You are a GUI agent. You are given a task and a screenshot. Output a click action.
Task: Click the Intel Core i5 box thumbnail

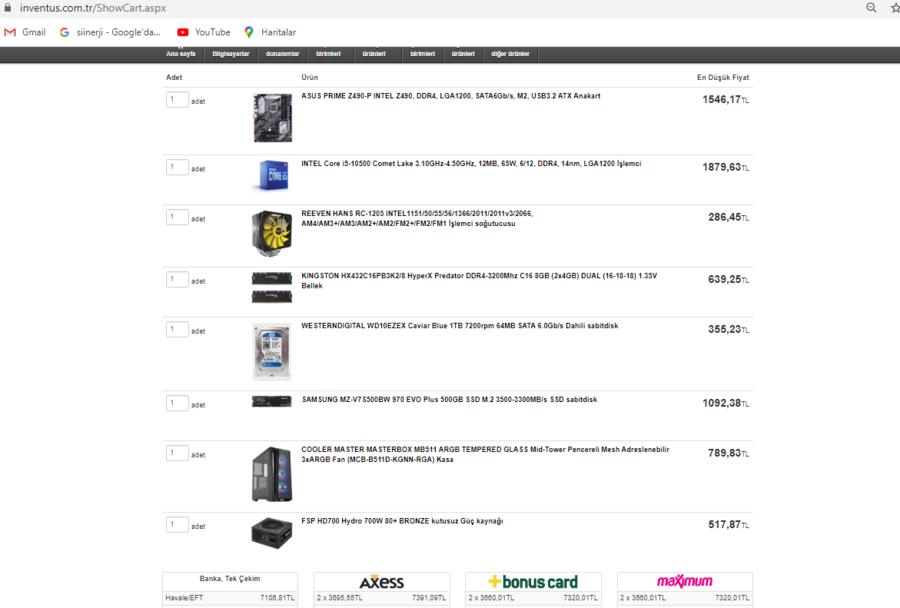(x=272, y=175)
